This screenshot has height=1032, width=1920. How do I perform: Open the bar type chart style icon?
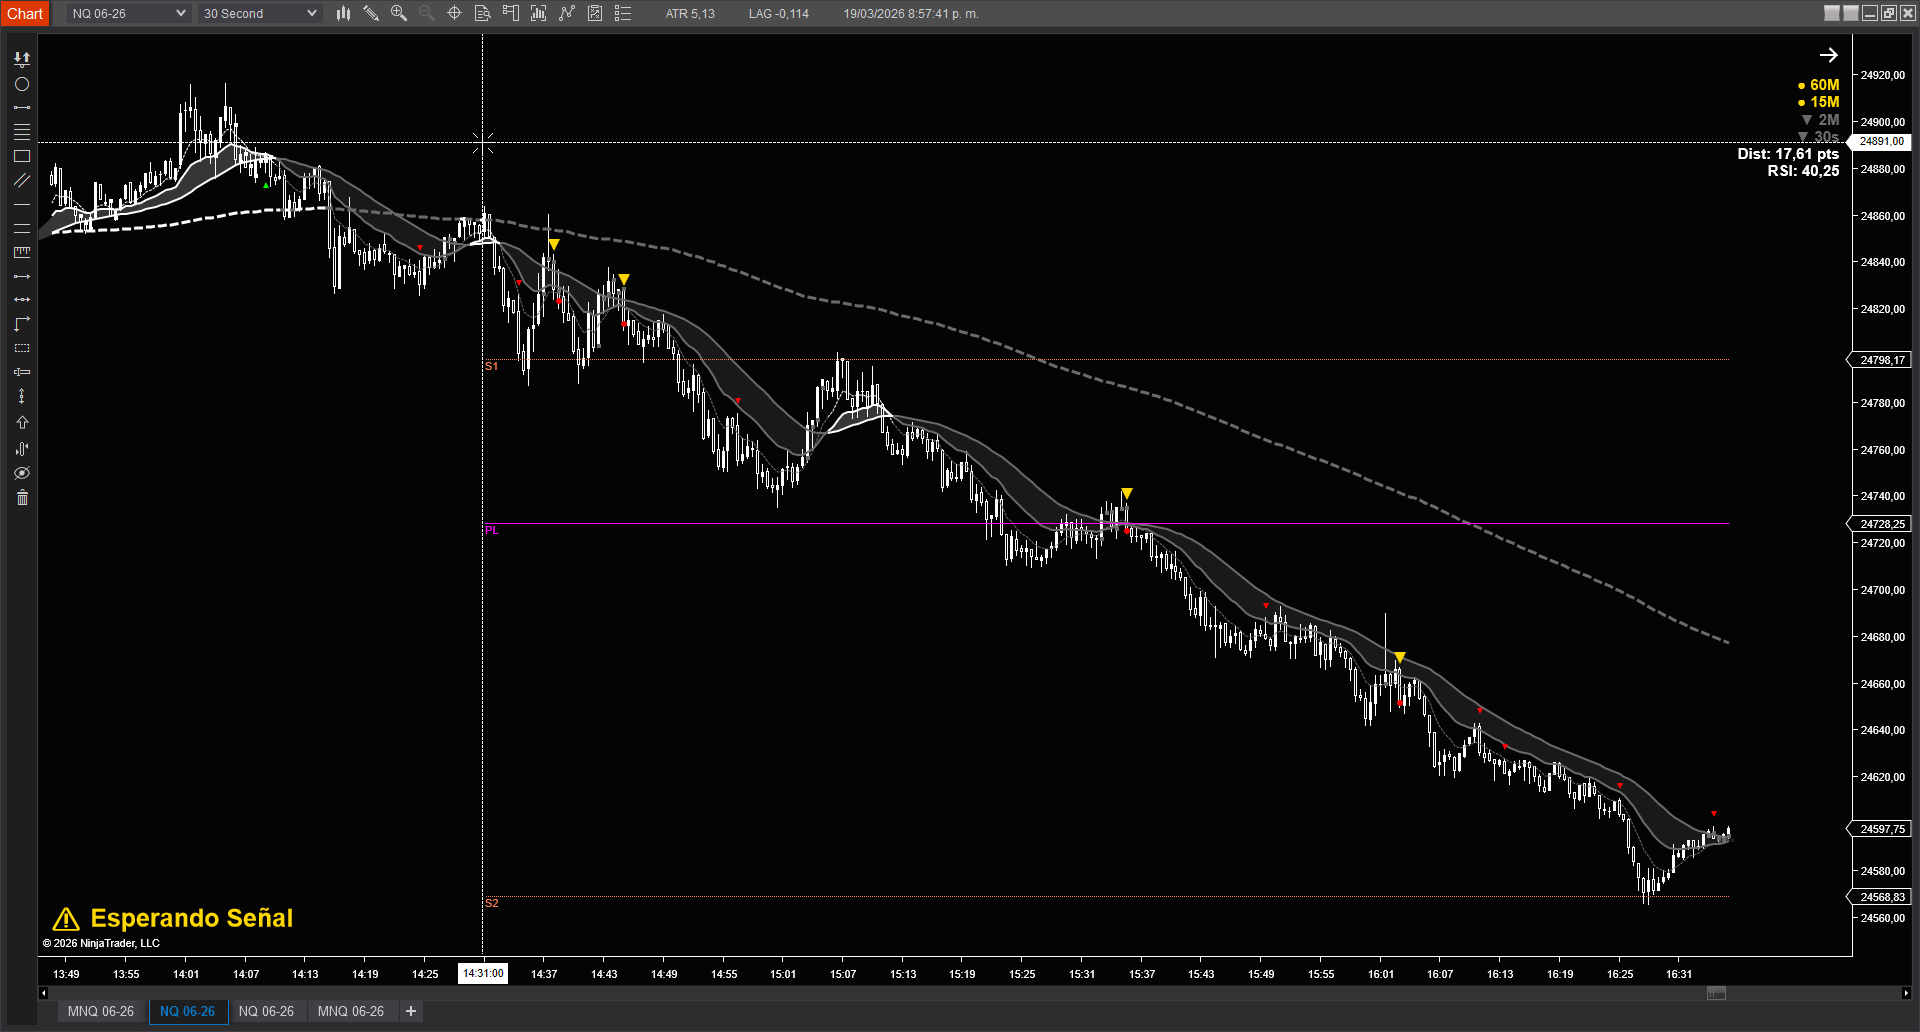(x=343, y=13)
